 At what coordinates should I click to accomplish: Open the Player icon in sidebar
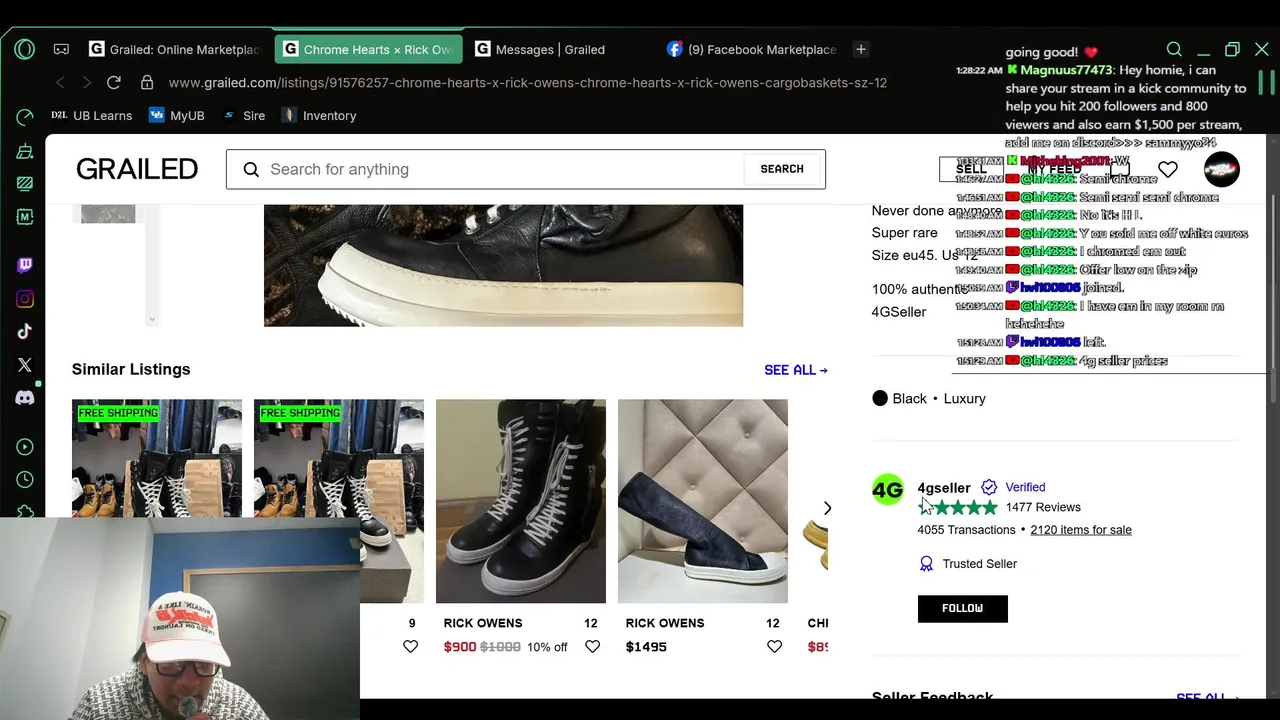25,447
